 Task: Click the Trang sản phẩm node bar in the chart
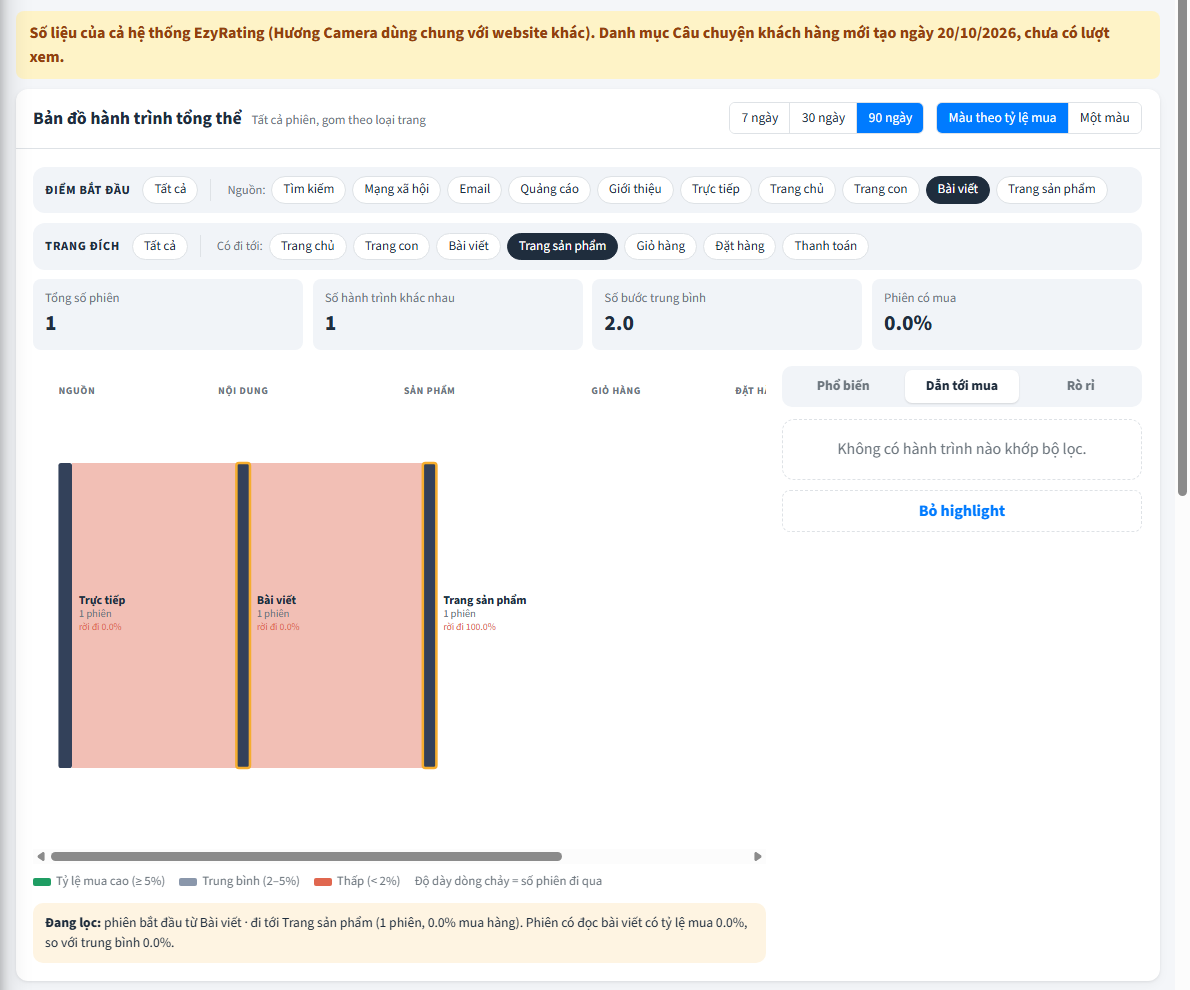pyautogui.click(x=430, y=615)
